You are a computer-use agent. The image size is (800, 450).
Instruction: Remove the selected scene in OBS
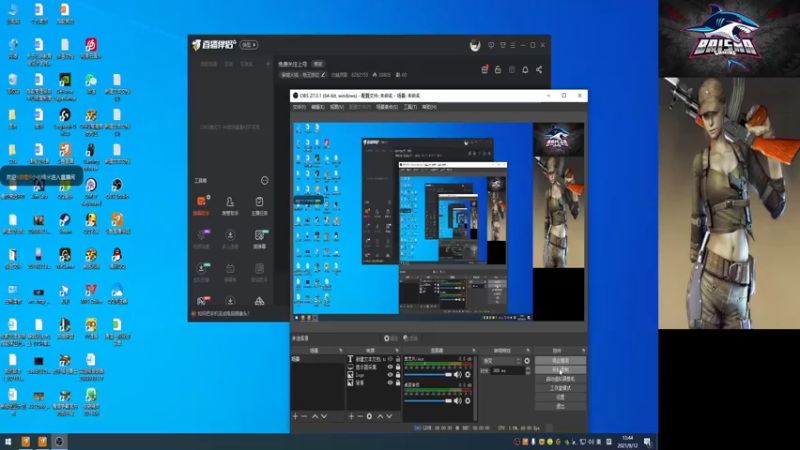click(305, 416)
